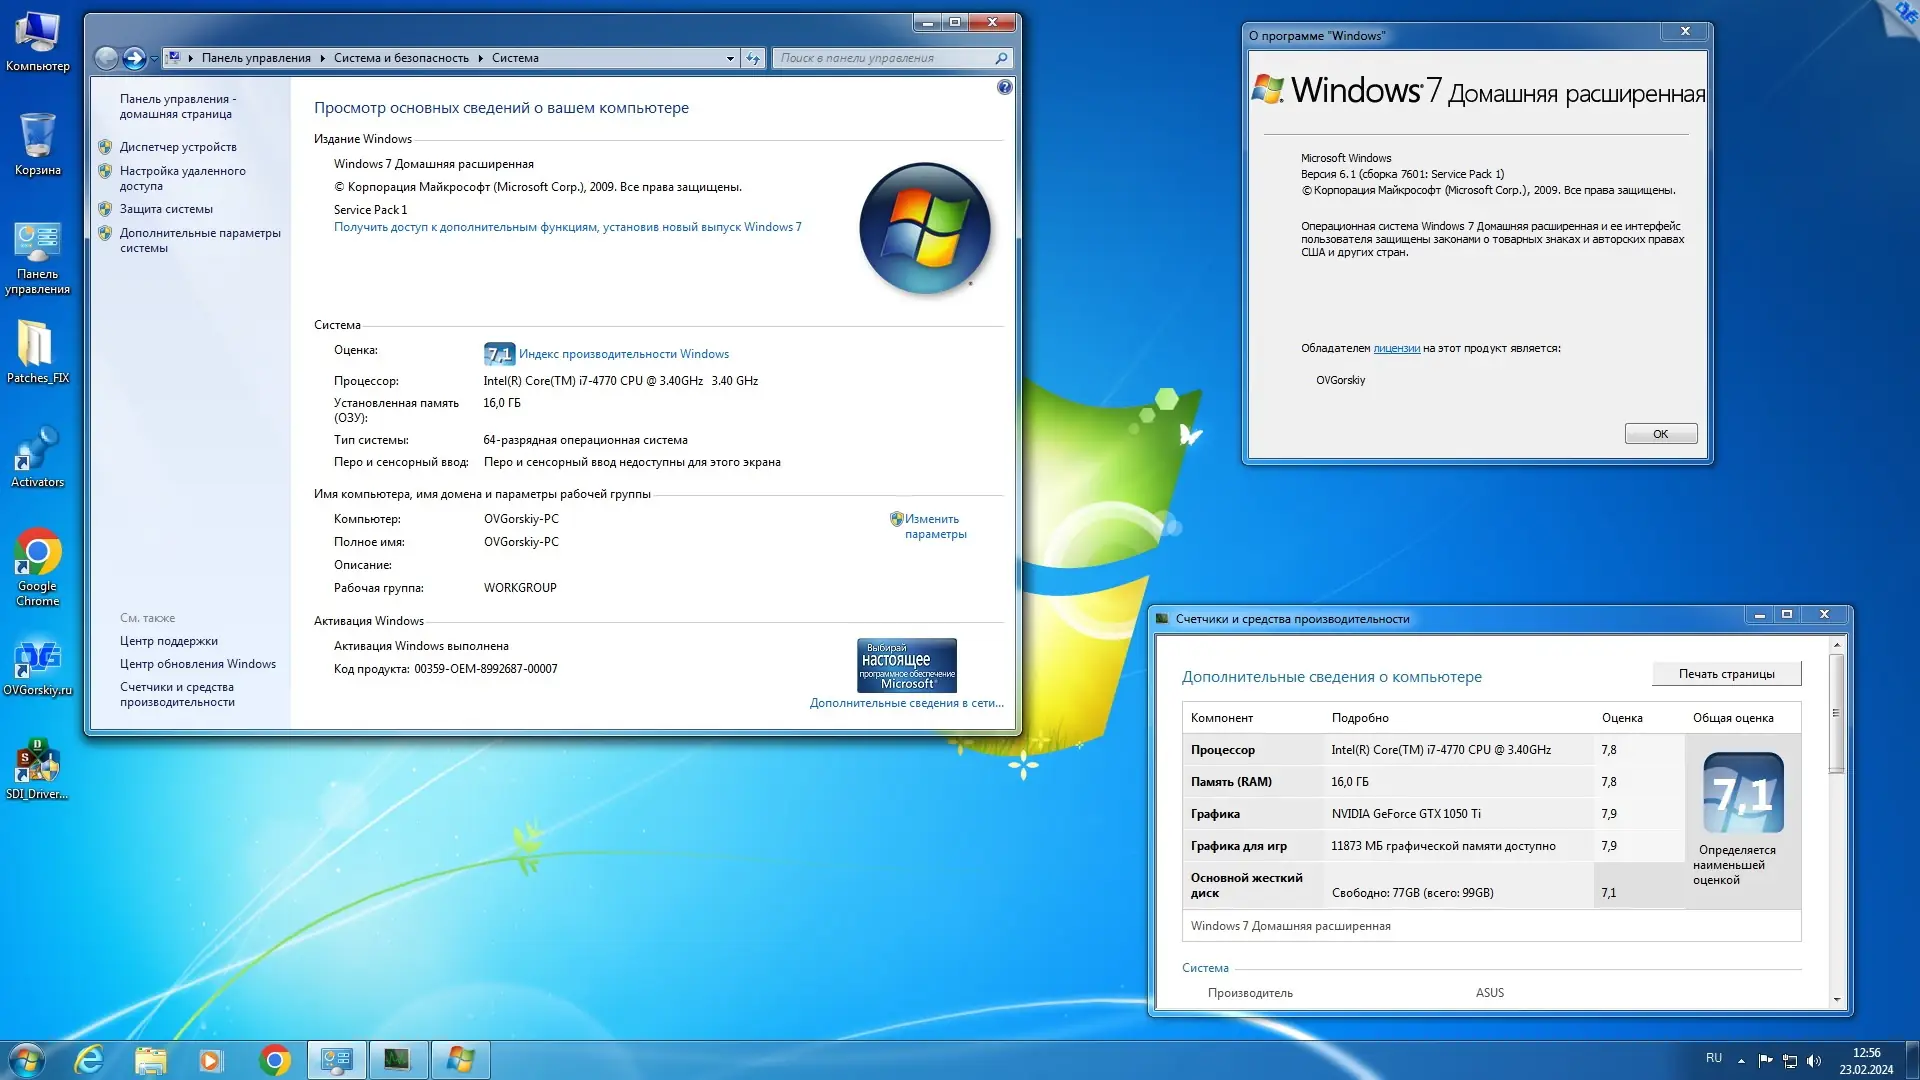
Task: Open Internet Explorer from taskbar
Action: tap(90, 1059)
